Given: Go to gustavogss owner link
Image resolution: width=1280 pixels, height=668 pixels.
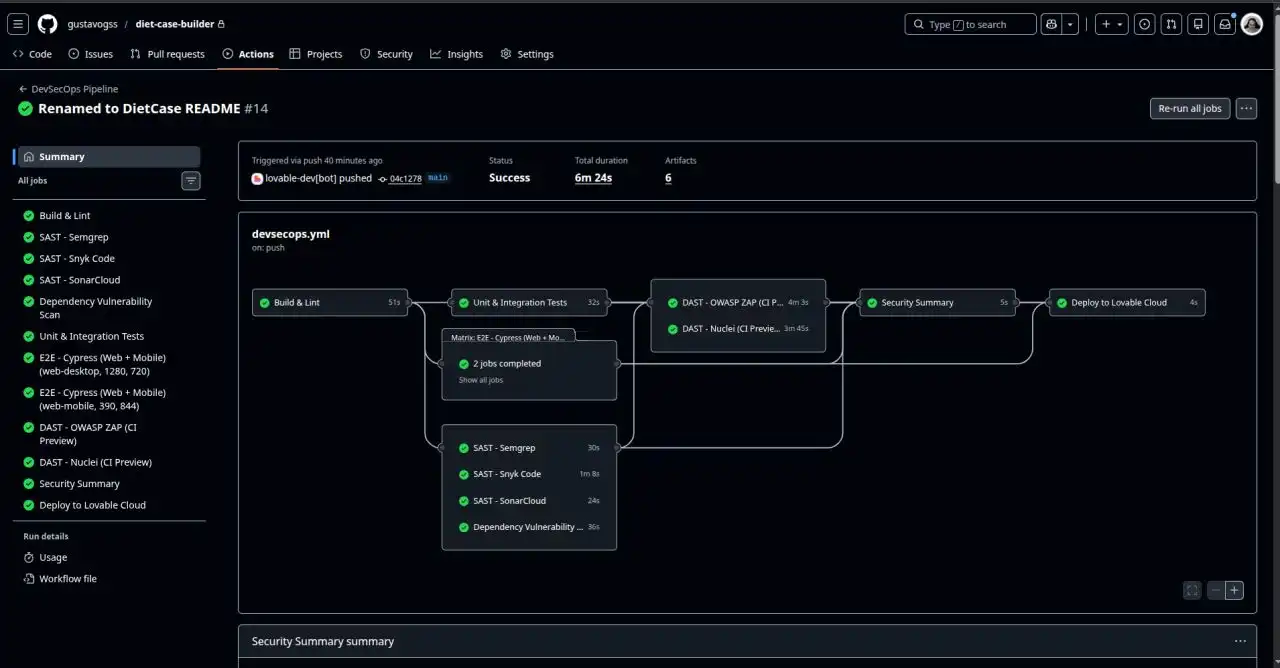Looking at the screenshot, I should point(91,24).
